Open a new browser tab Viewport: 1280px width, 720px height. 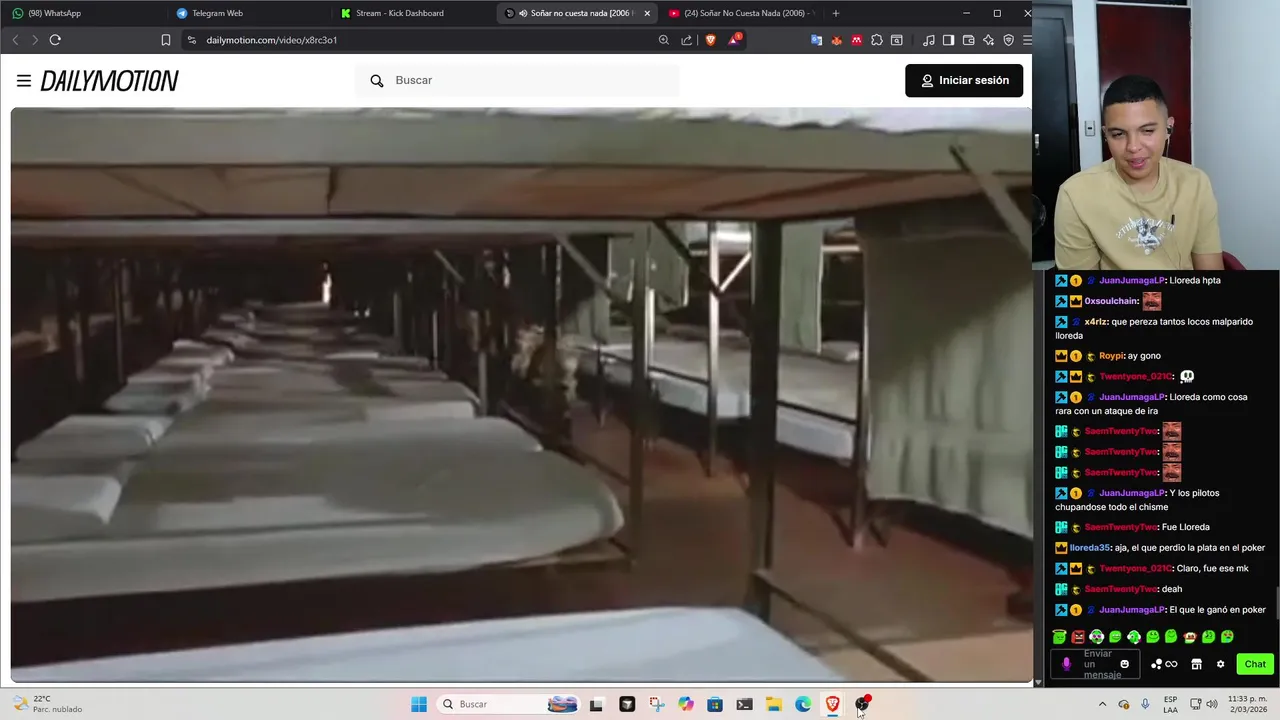click(x=836, y=13)
